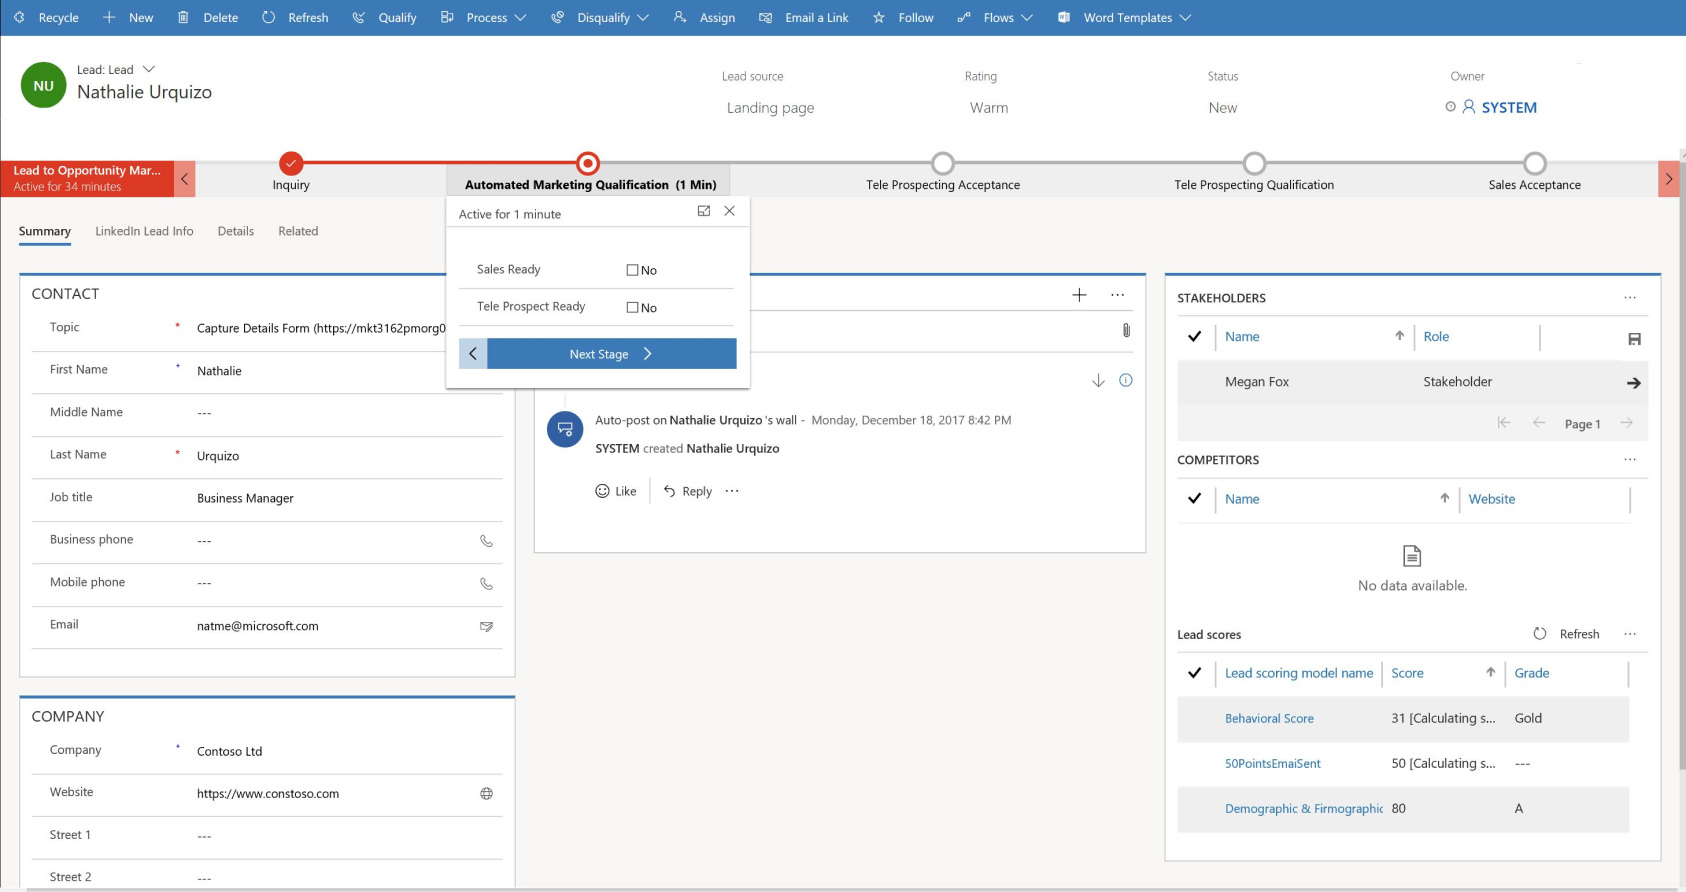This screenshot has width=1686, height=892.
Task: Refresh the lead scores
Action: (1567, 634)
